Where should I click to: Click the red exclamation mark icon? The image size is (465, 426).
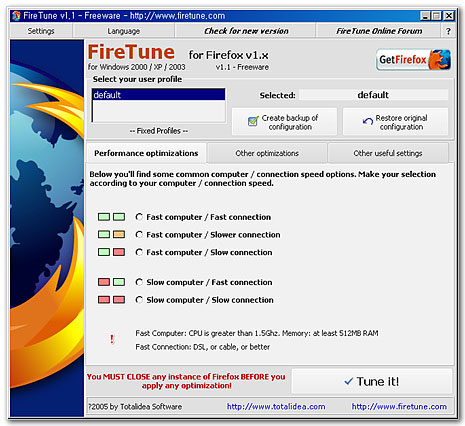point(112,339)
